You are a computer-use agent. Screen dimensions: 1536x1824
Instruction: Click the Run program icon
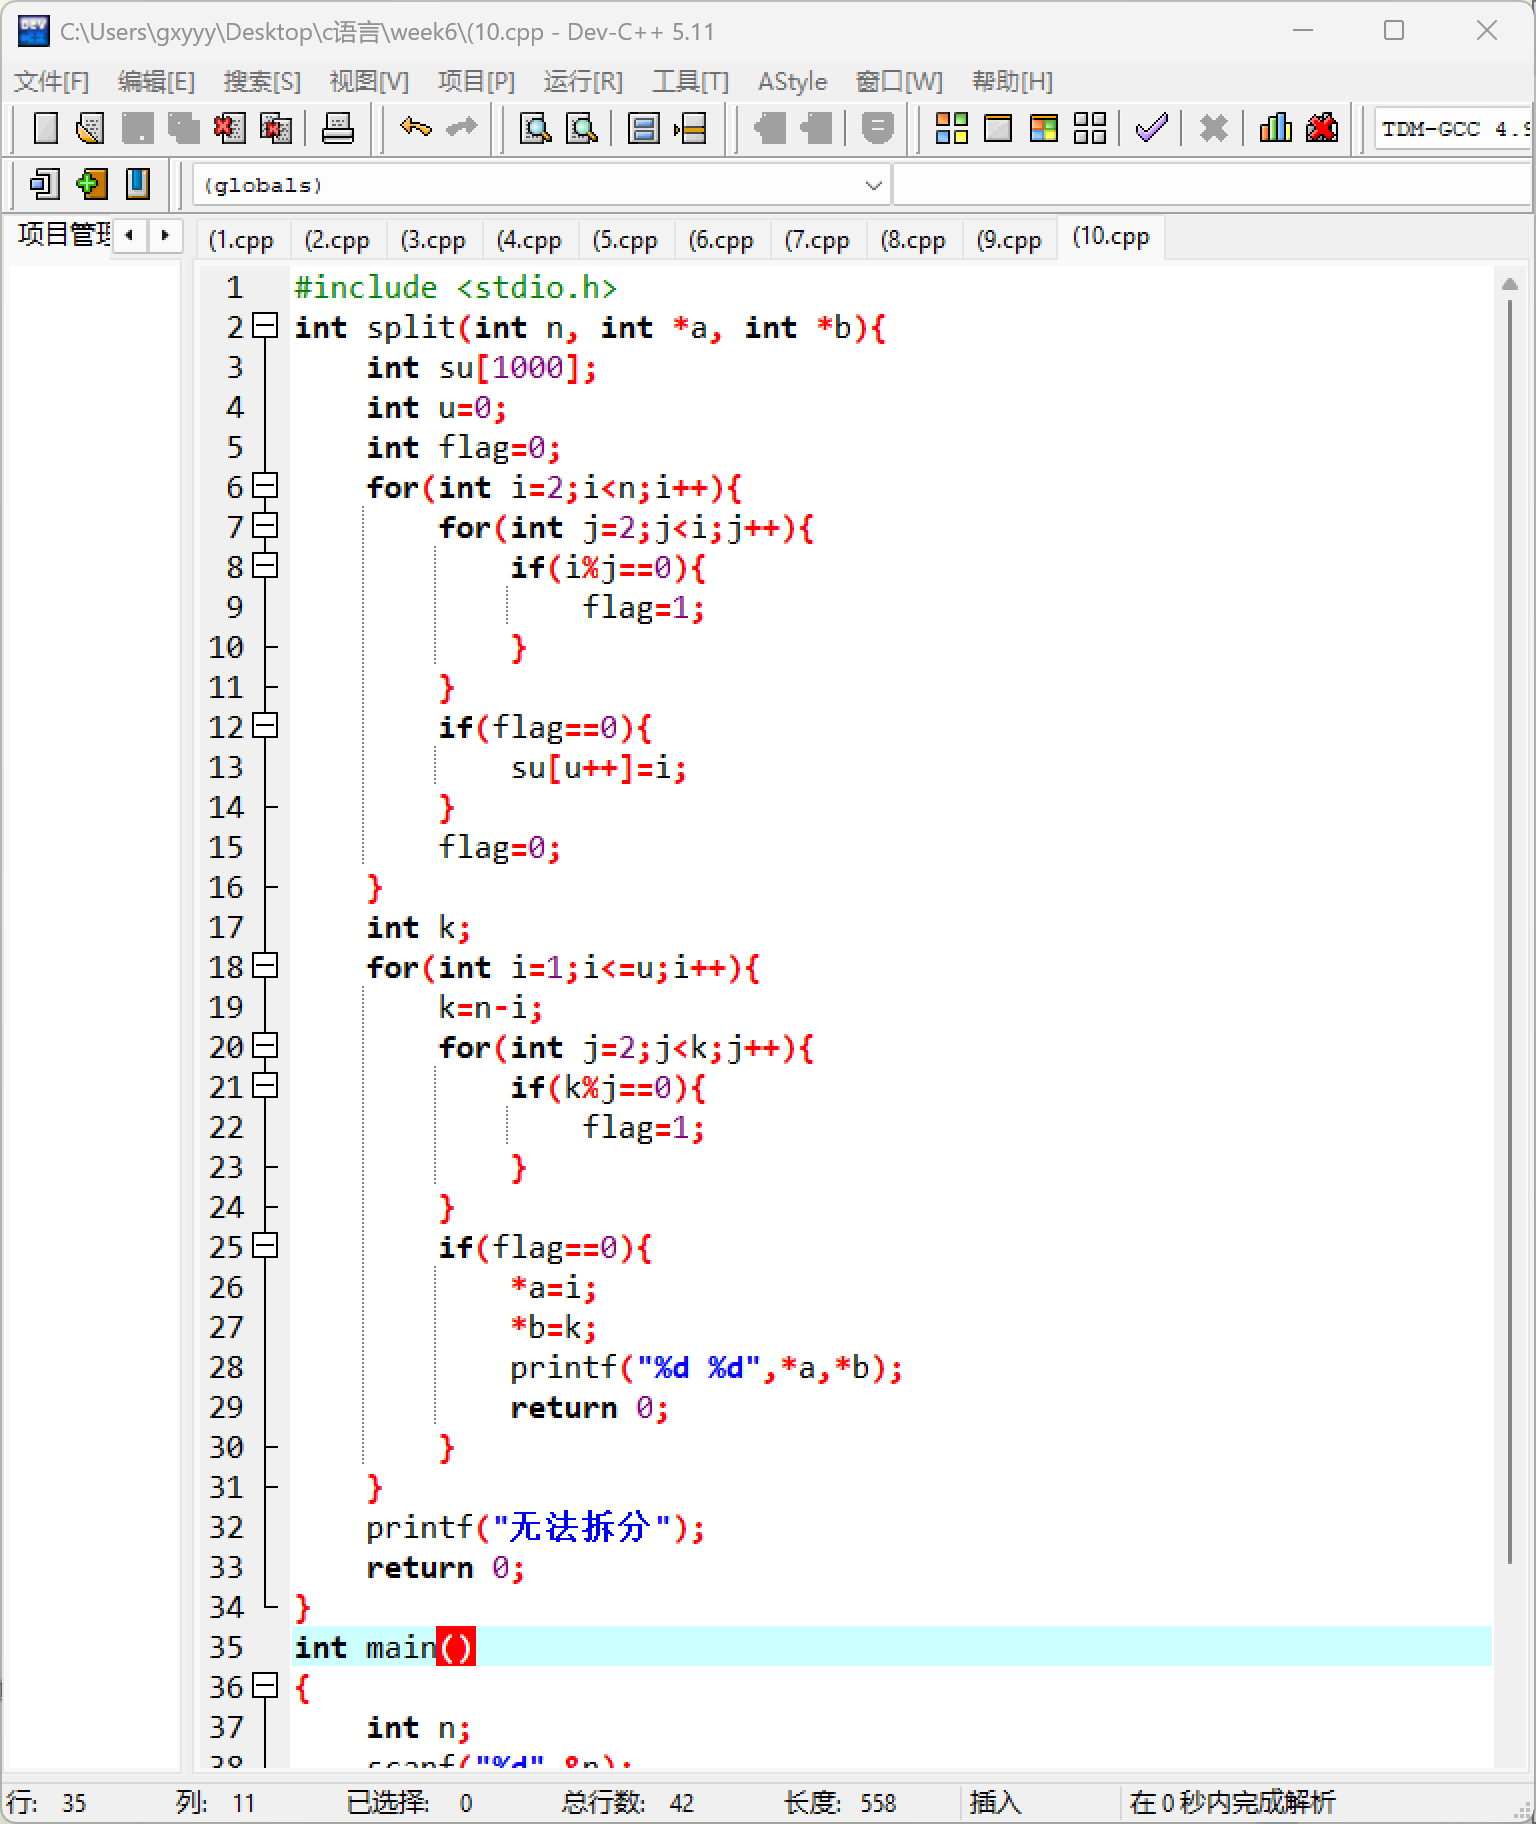pos(998,128)
